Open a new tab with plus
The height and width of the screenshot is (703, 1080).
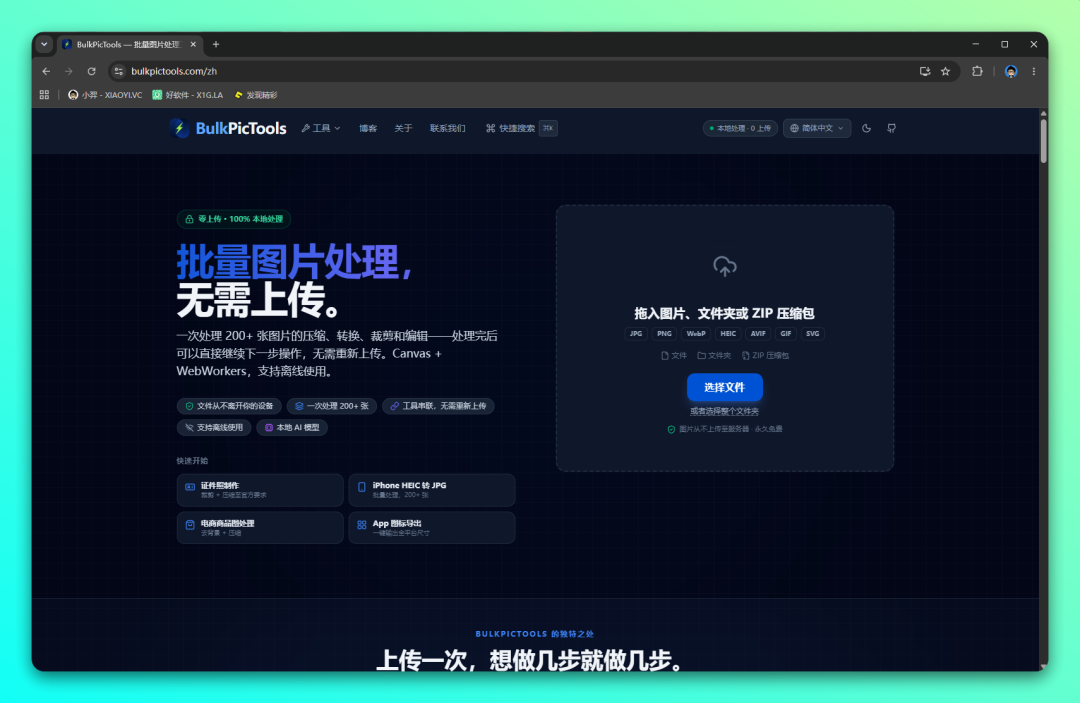(x=216, y=44)
